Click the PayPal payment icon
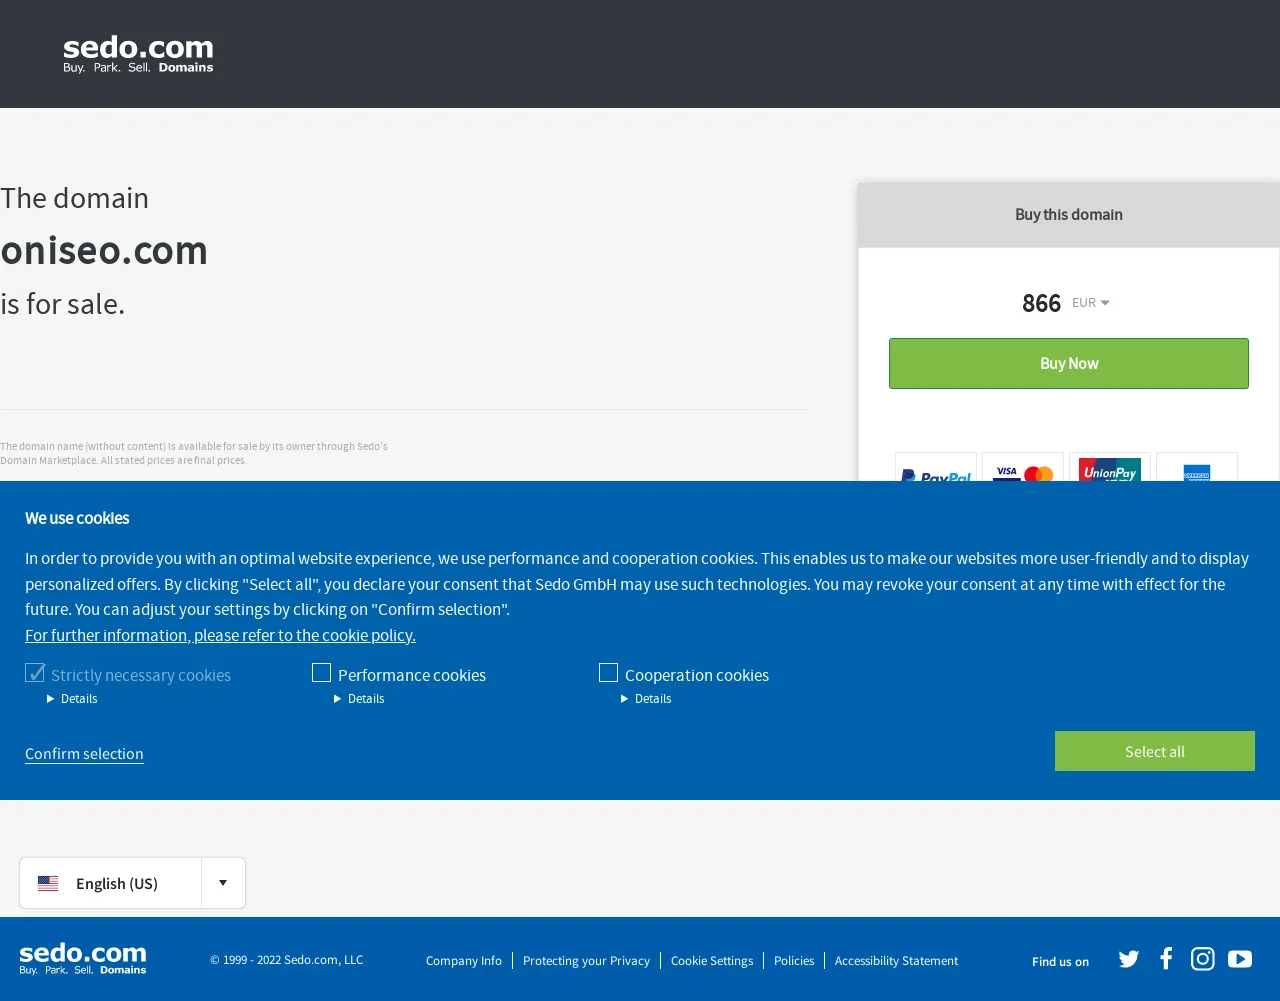This screenshot has height=1001, width=1280. (936, 468)
